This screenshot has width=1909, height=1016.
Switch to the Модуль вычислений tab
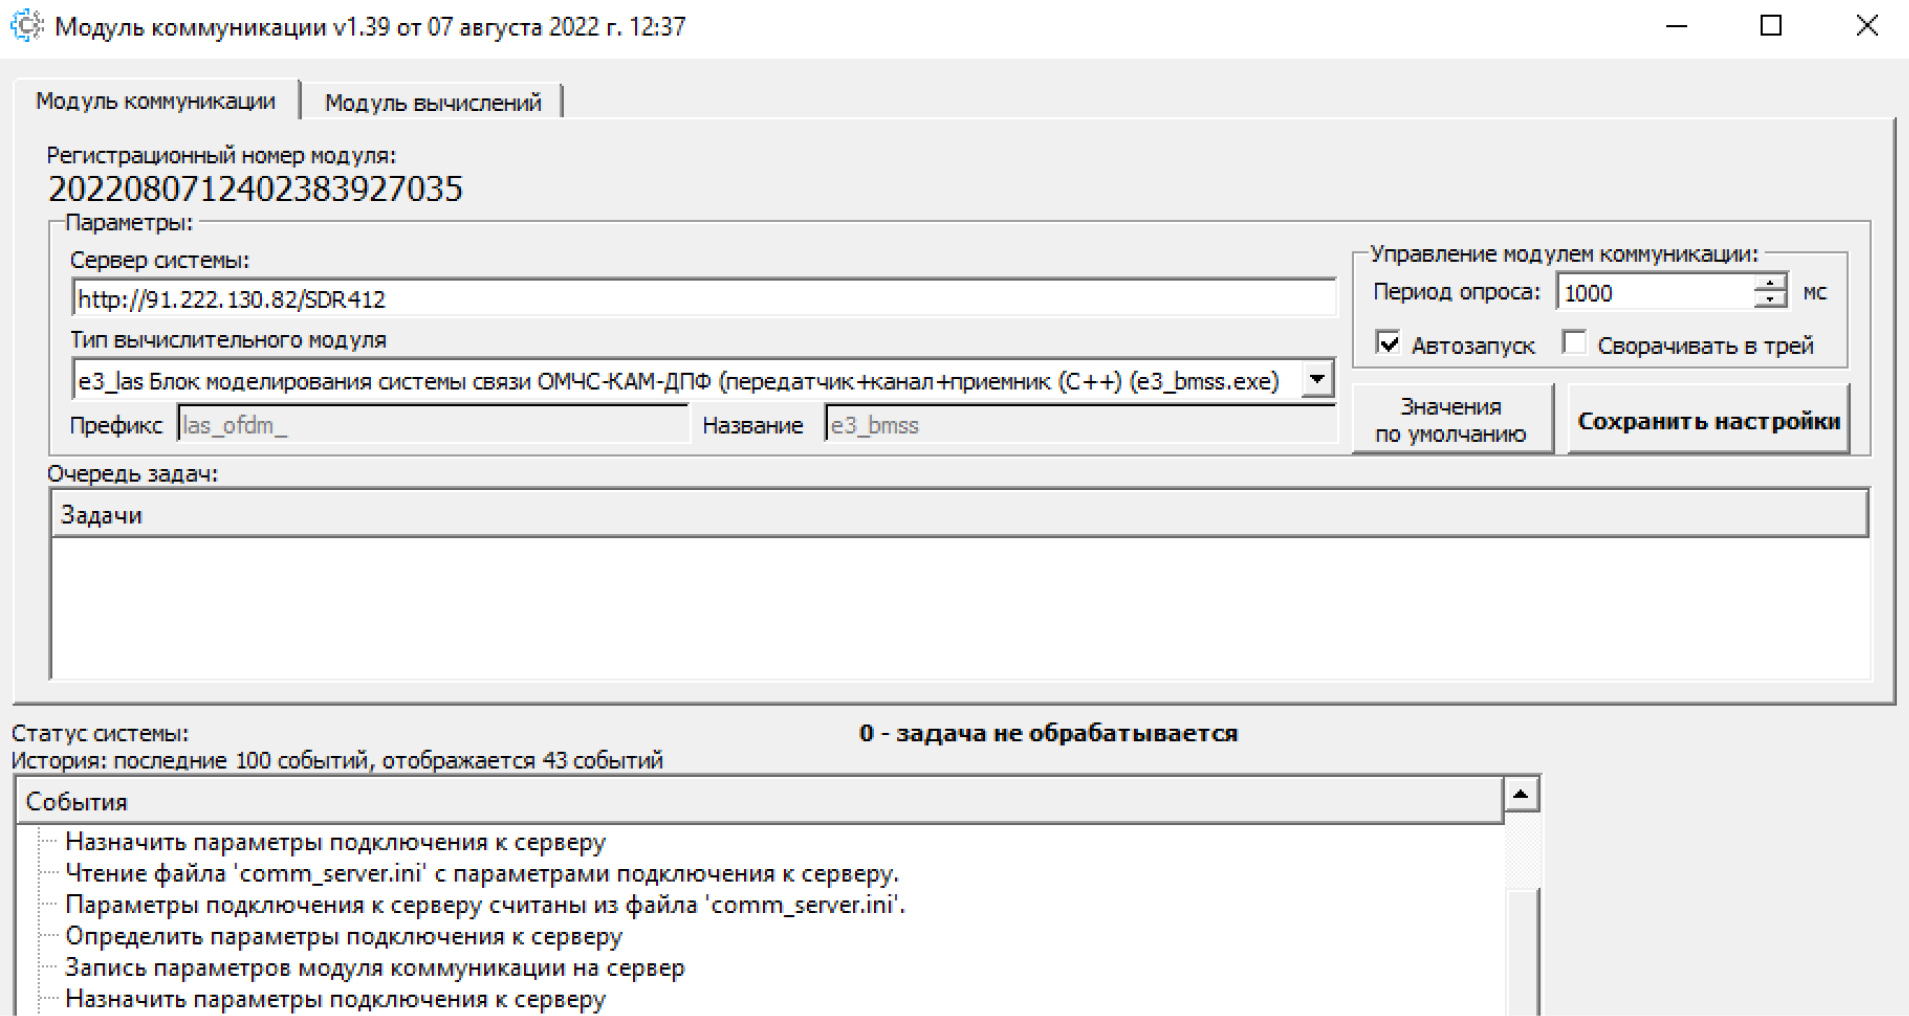click(x=432, y=102)
